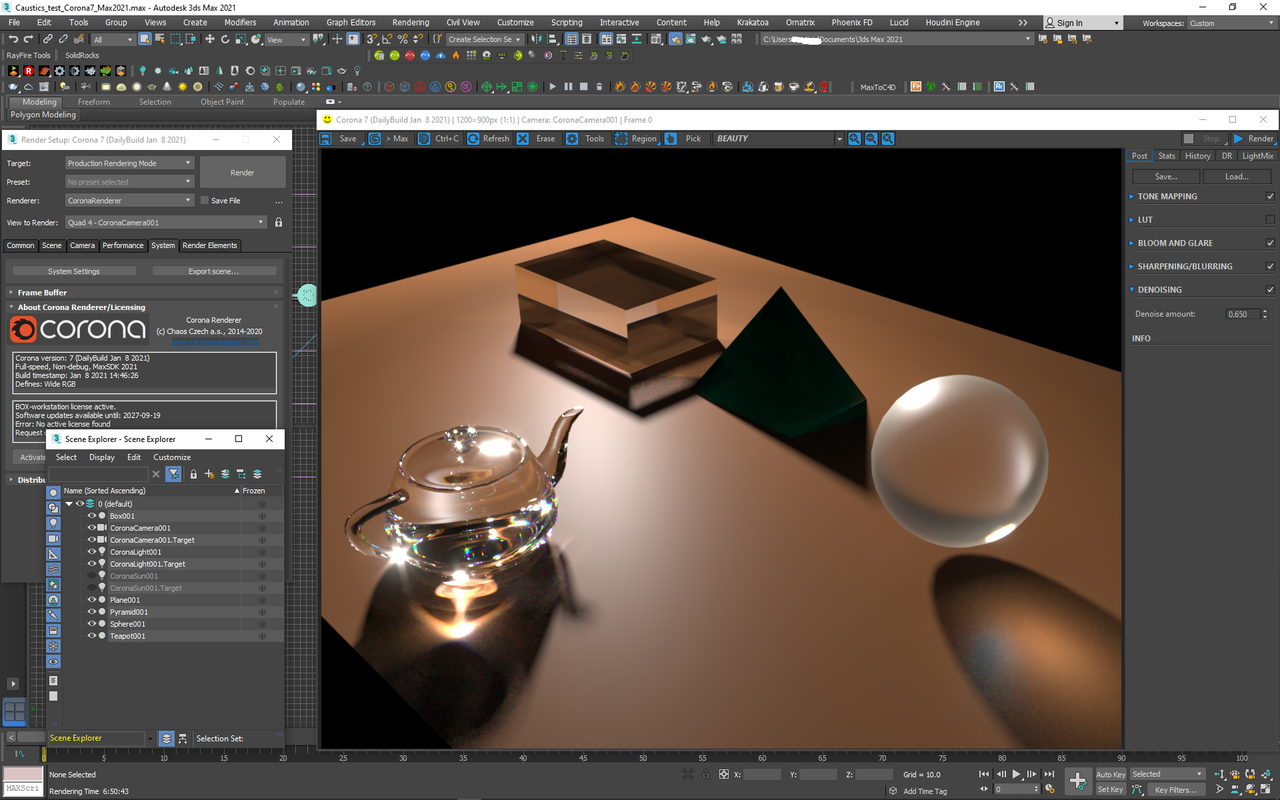Image resolution: width=1280 pixels, height=800 pixels.
Task: Click the Render button in Render Setup
Action: [x=243, y=172]
